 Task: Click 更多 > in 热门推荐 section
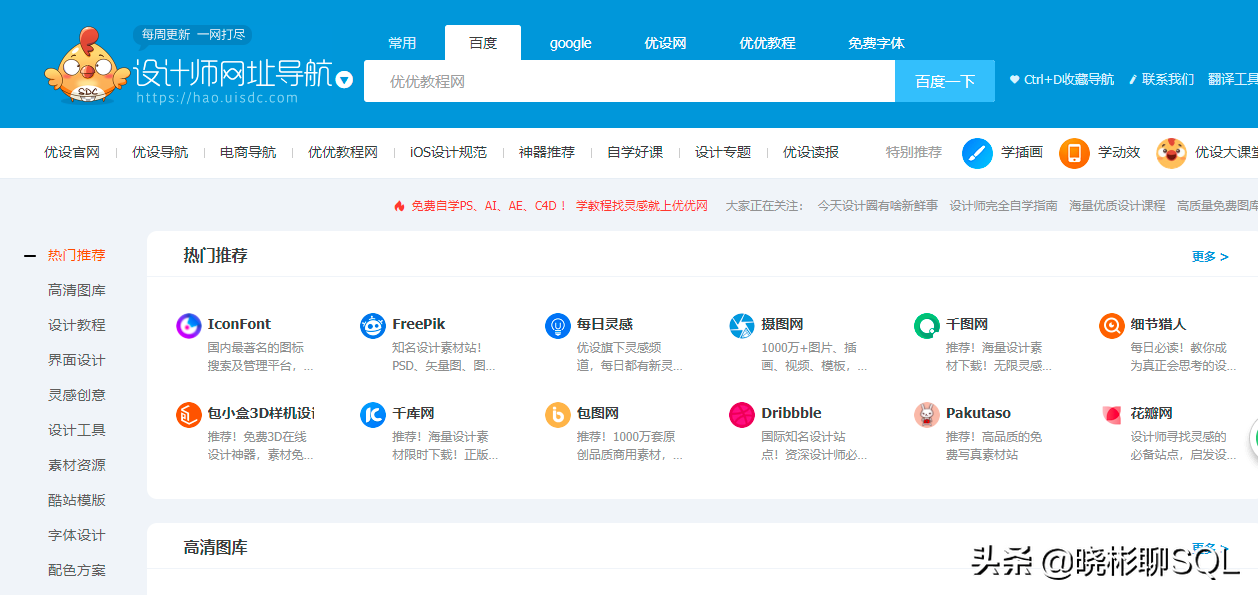1210,257
